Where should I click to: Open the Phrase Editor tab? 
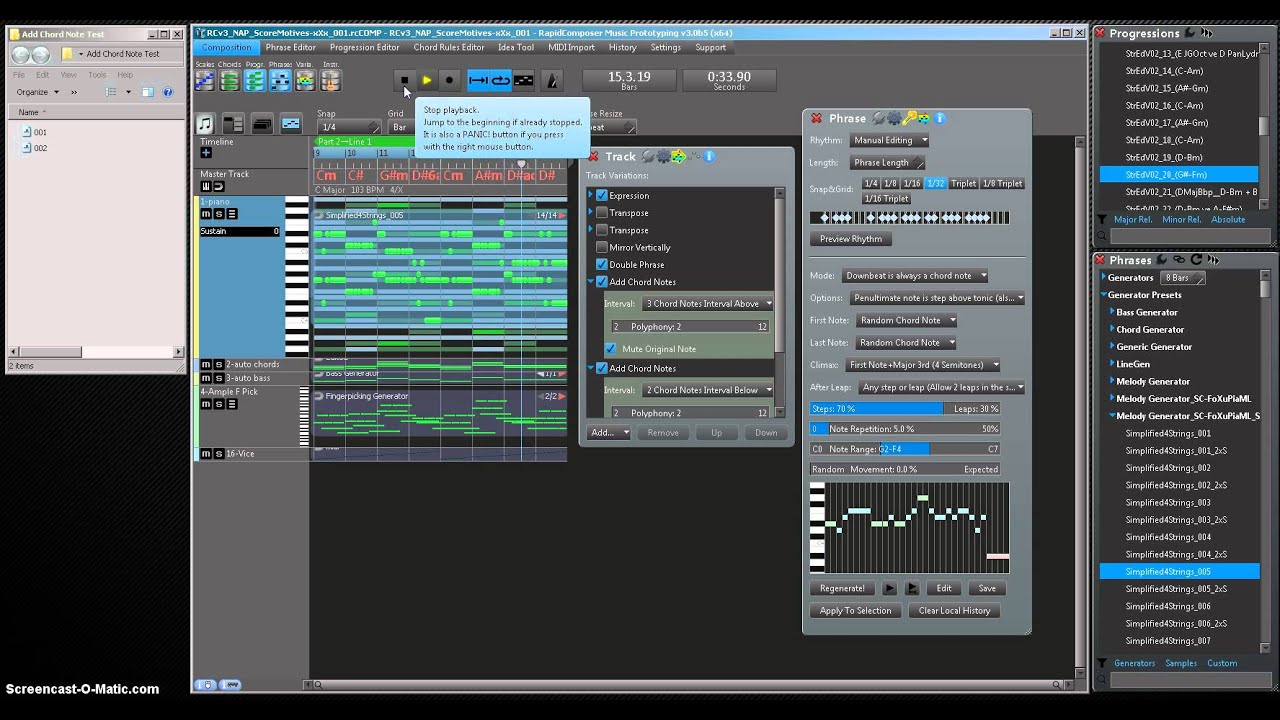pyautogui.click(x=290, y=47)
